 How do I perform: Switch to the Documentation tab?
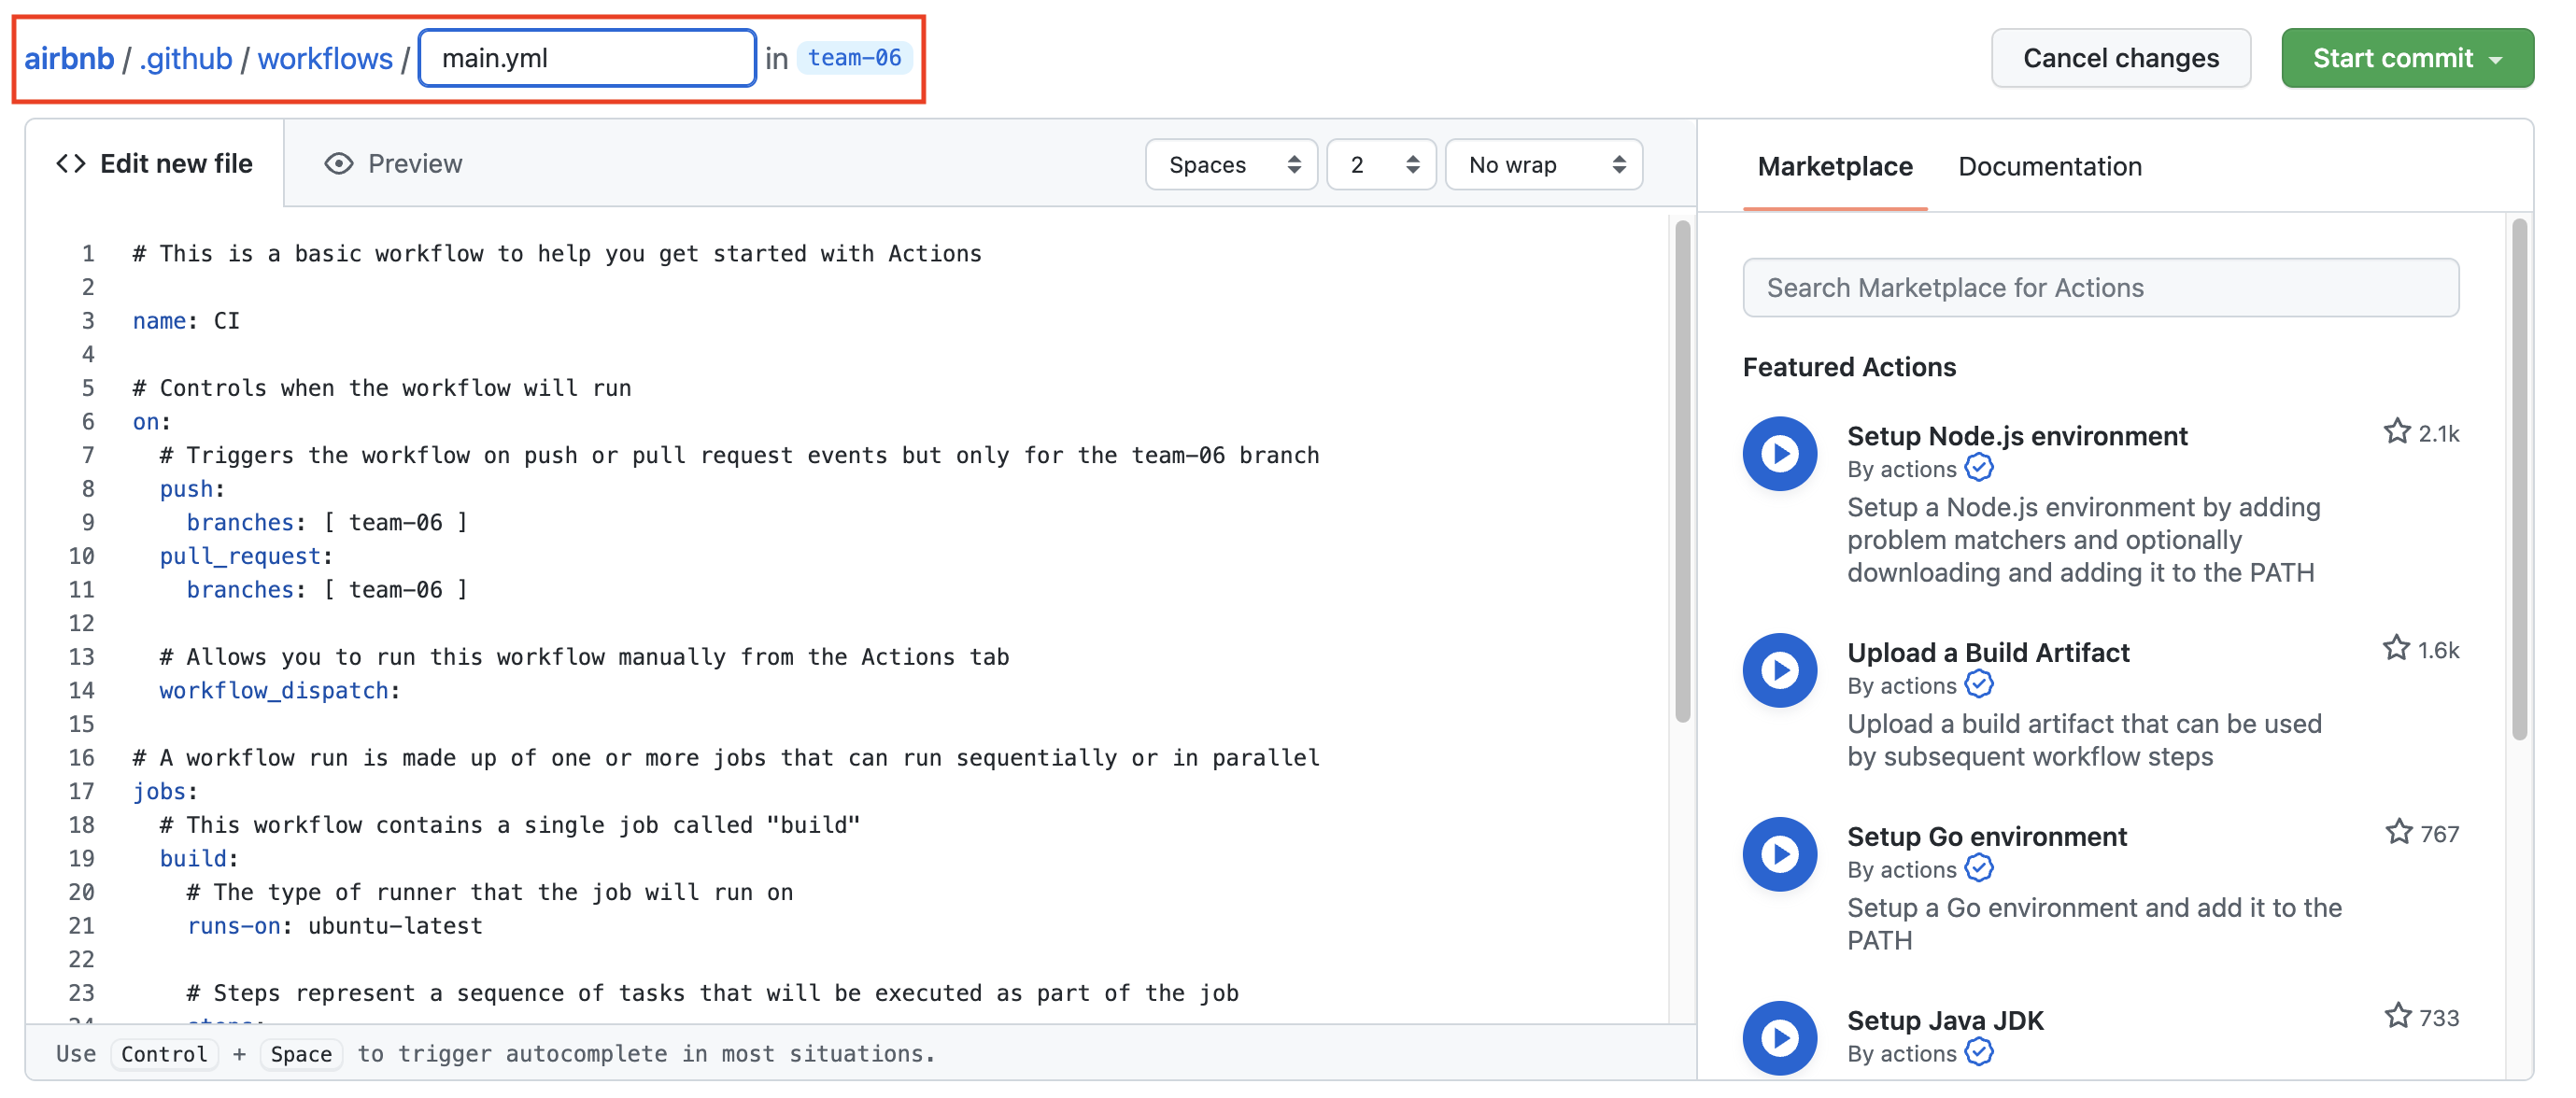point(2049,166)
